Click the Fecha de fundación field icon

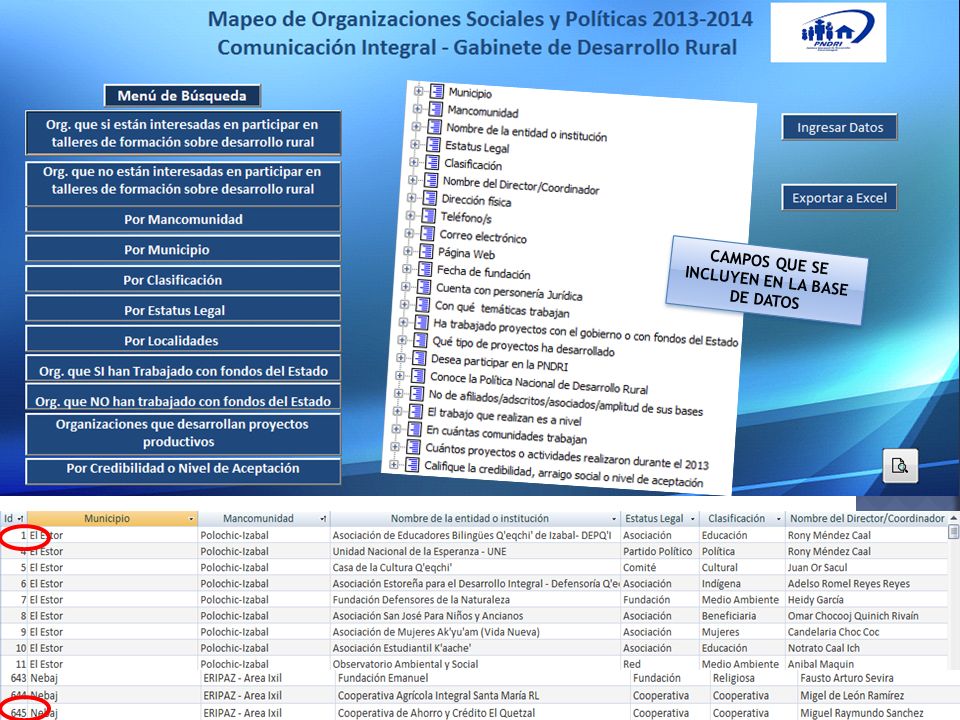[x=424, y=269]
